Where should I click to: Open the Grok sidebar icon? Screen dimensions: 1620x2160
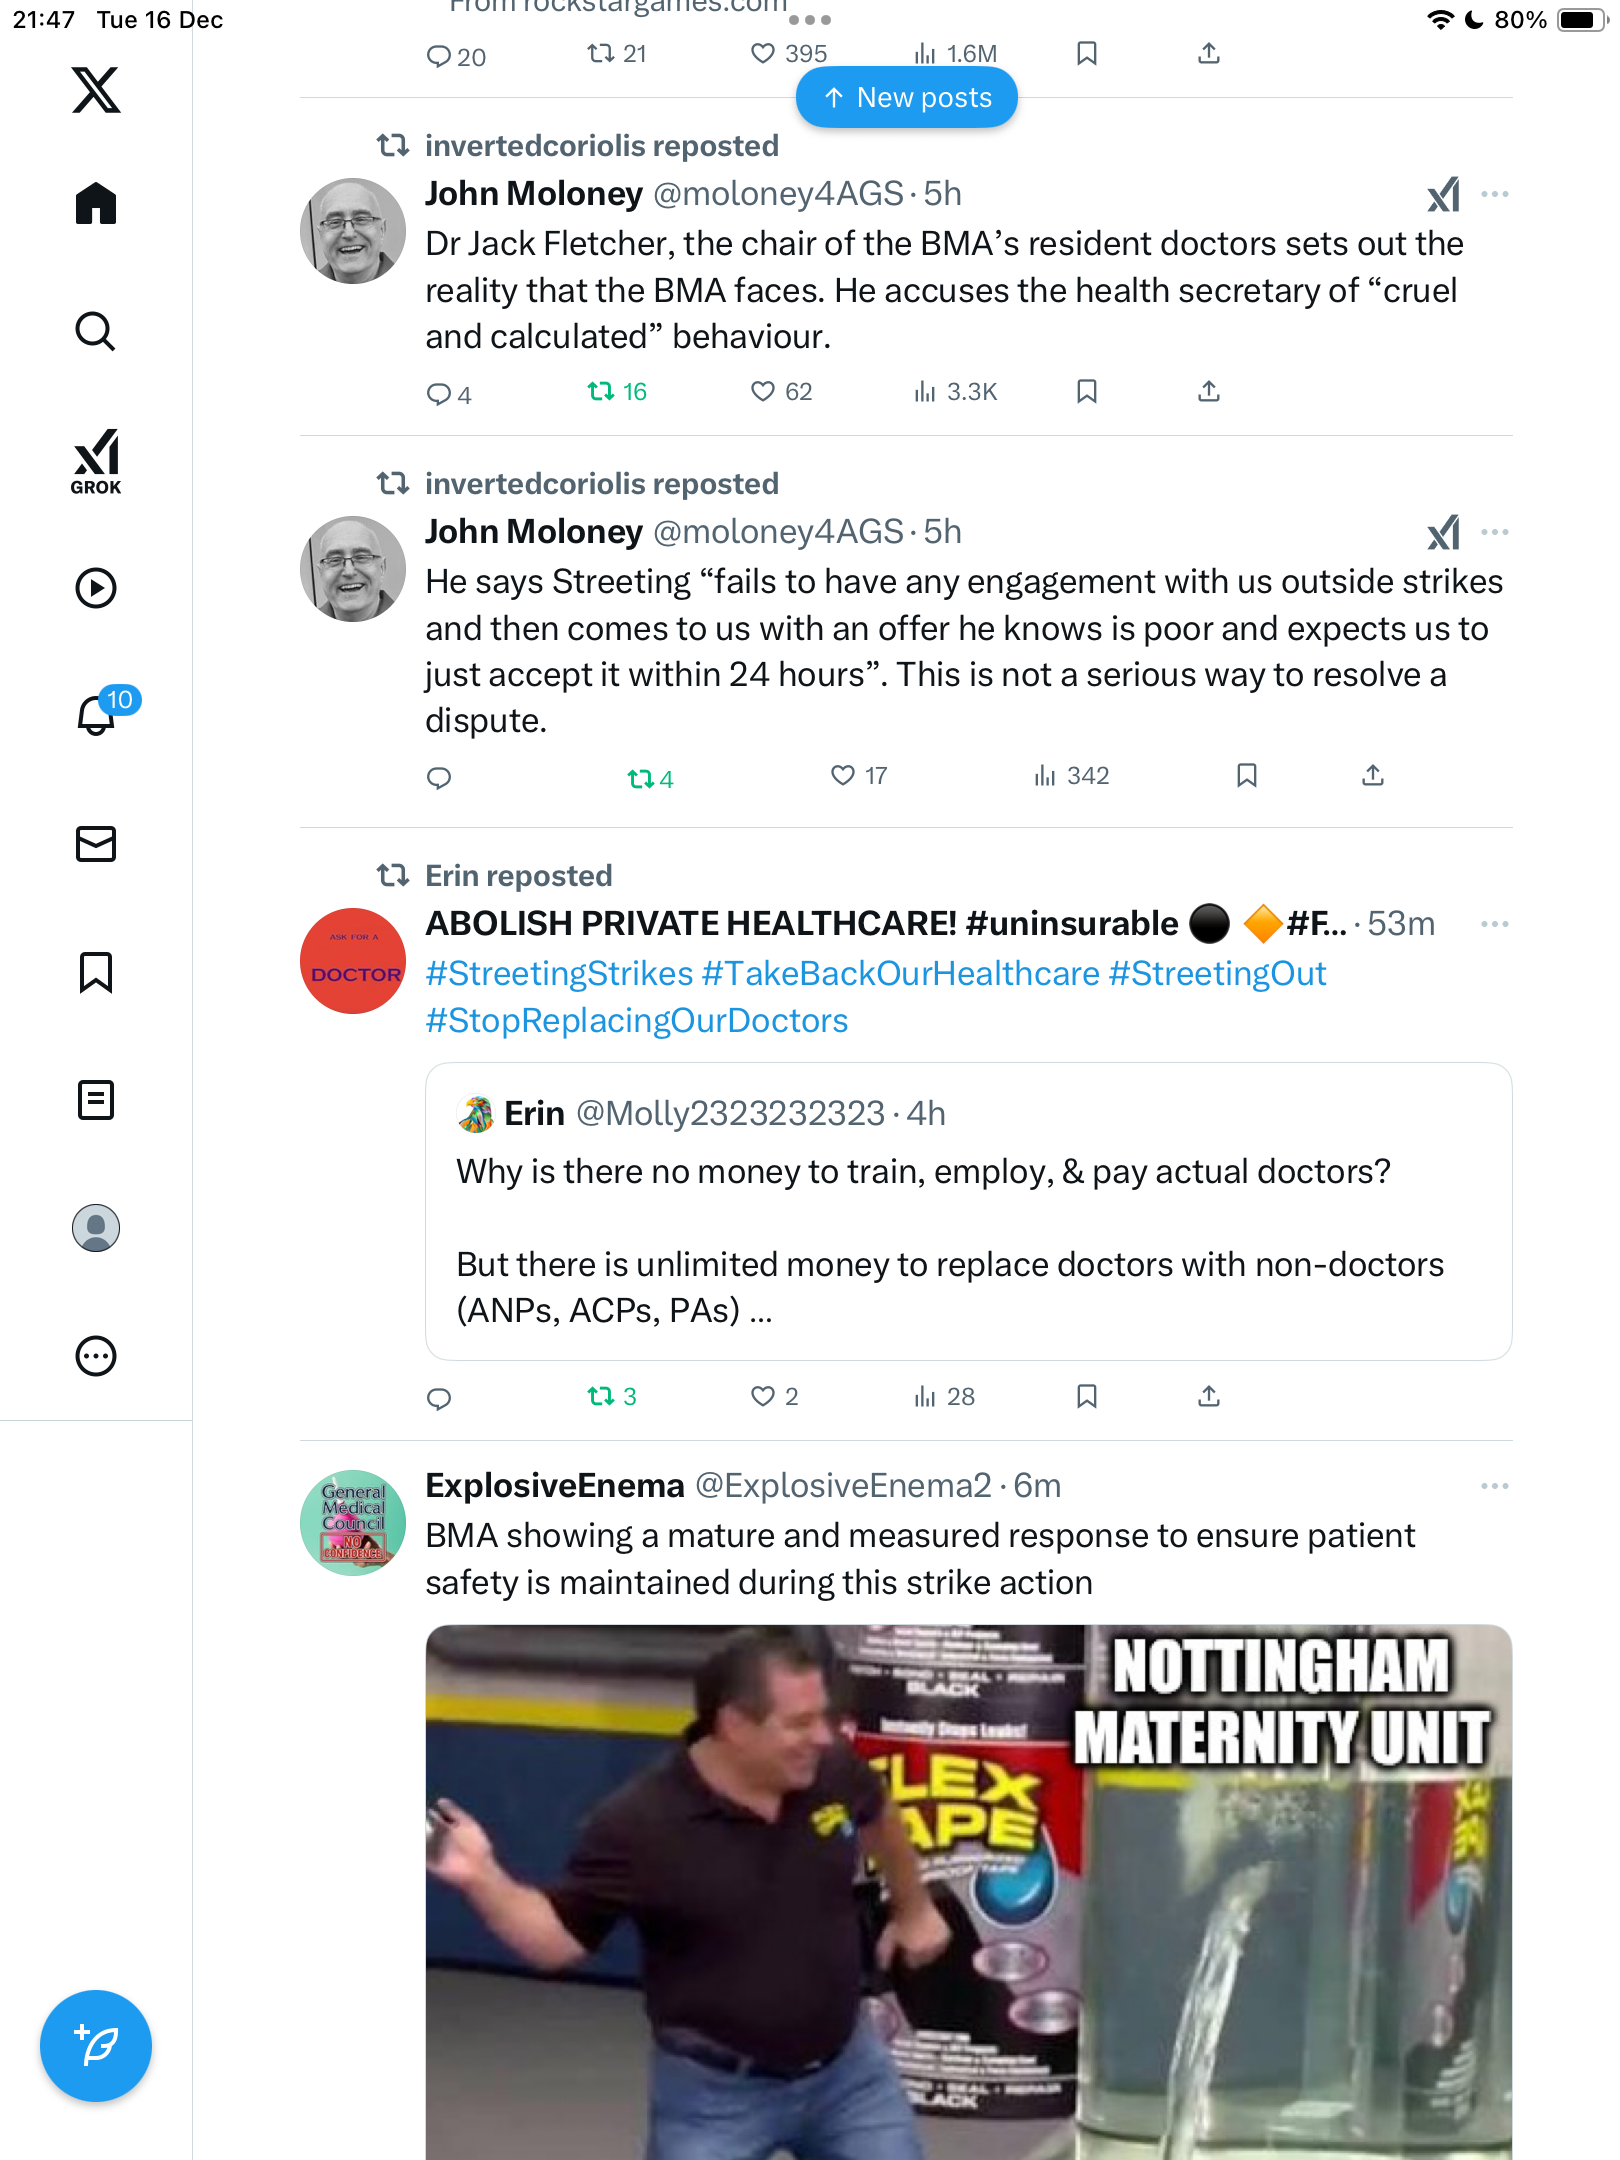coord(96,461)
